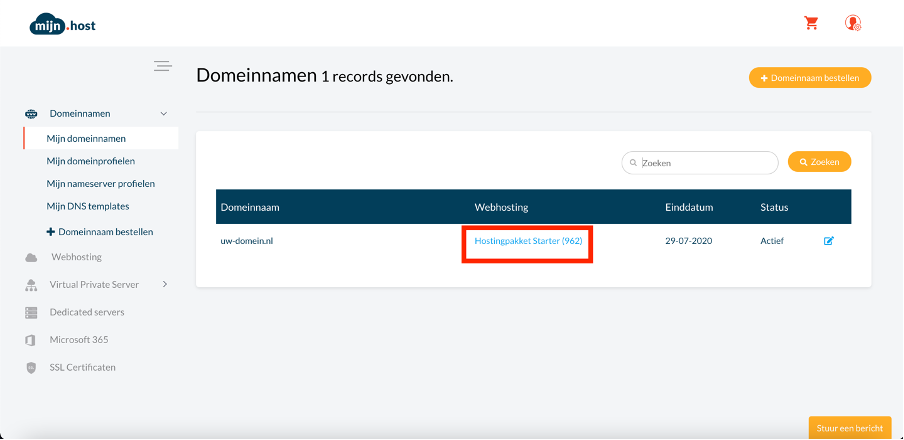The image size is (904, 440).
Task: Open Stuur een bericht chat button
Action: [850, 428]
